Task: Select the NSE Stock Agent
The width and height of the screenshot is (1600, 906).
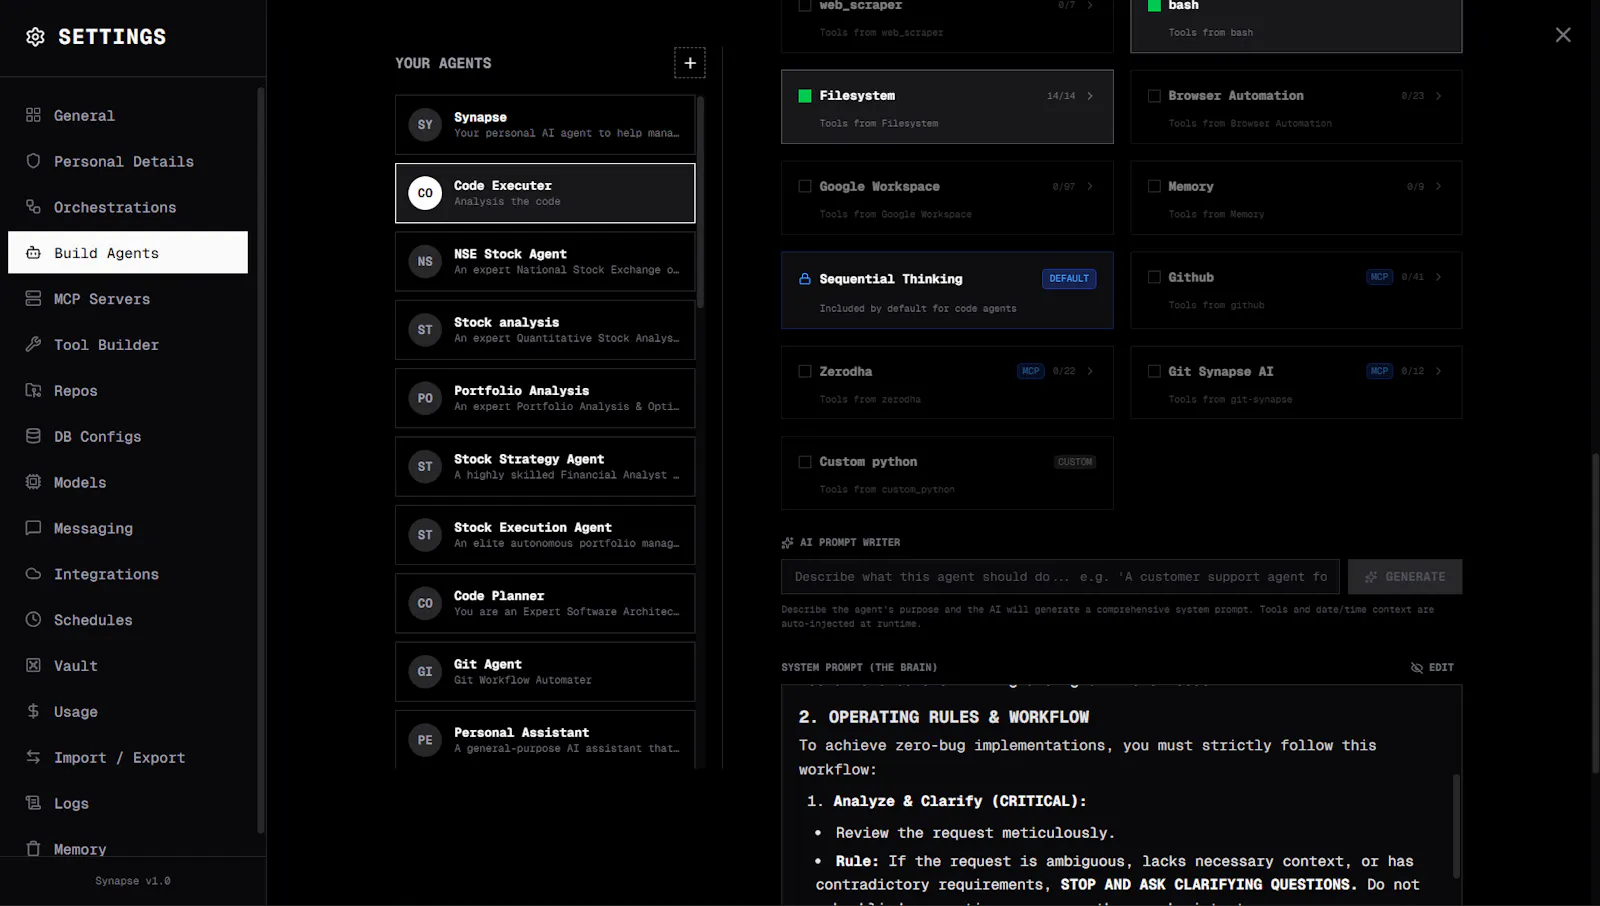Action: [x=545, y=261]
